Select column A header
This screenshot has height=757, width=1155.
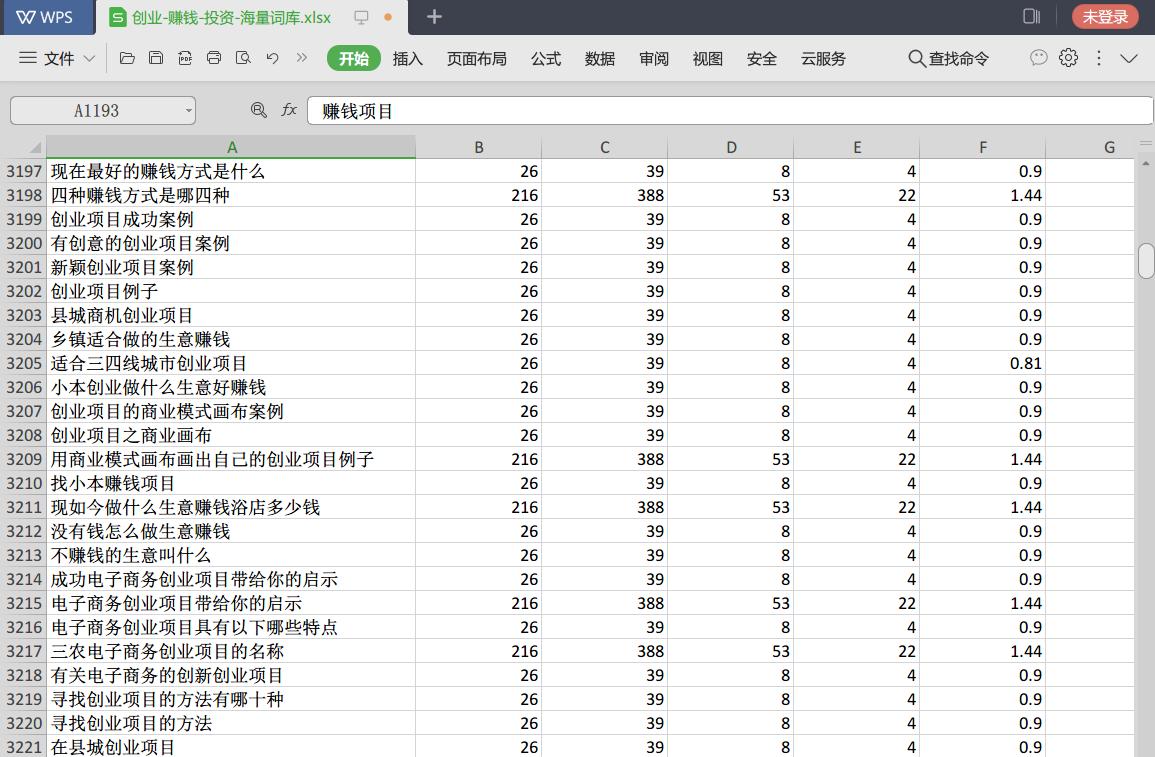click(231, 147)
